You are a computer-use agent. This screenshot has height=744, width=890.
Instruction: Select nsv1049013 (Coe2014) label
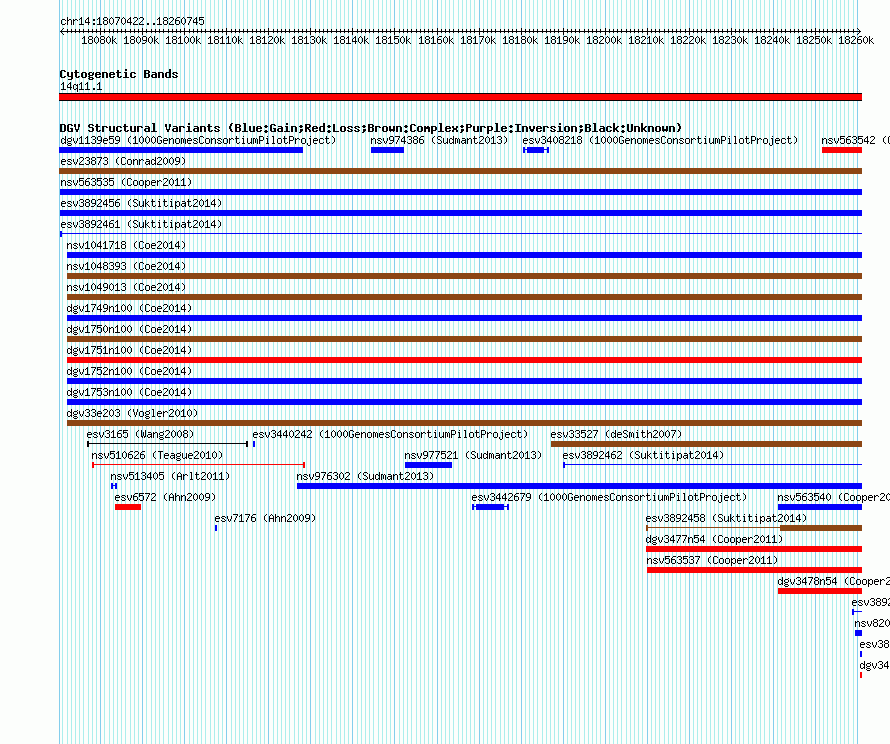pos(126,287)
